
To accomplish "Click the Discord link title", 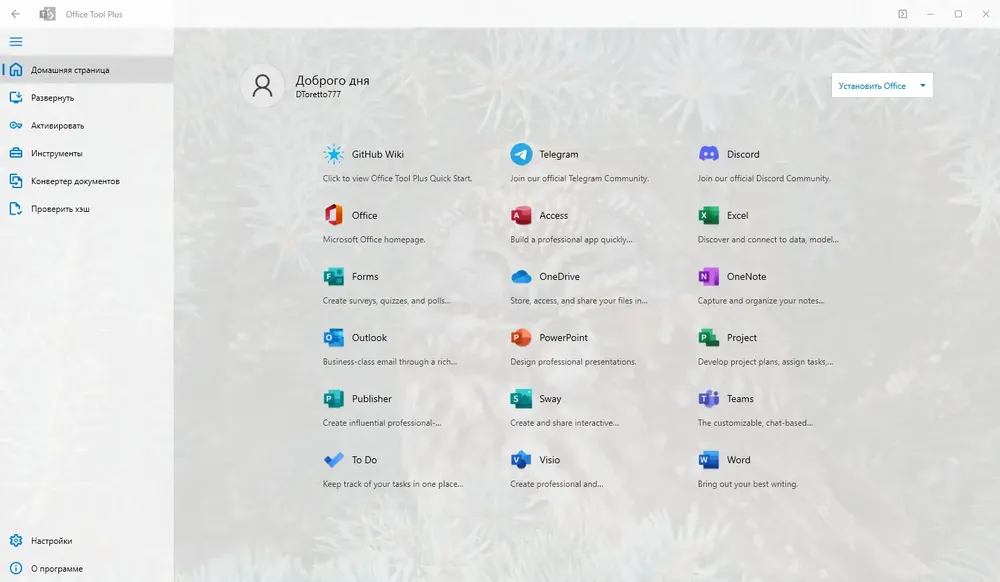I will [743, 154].
